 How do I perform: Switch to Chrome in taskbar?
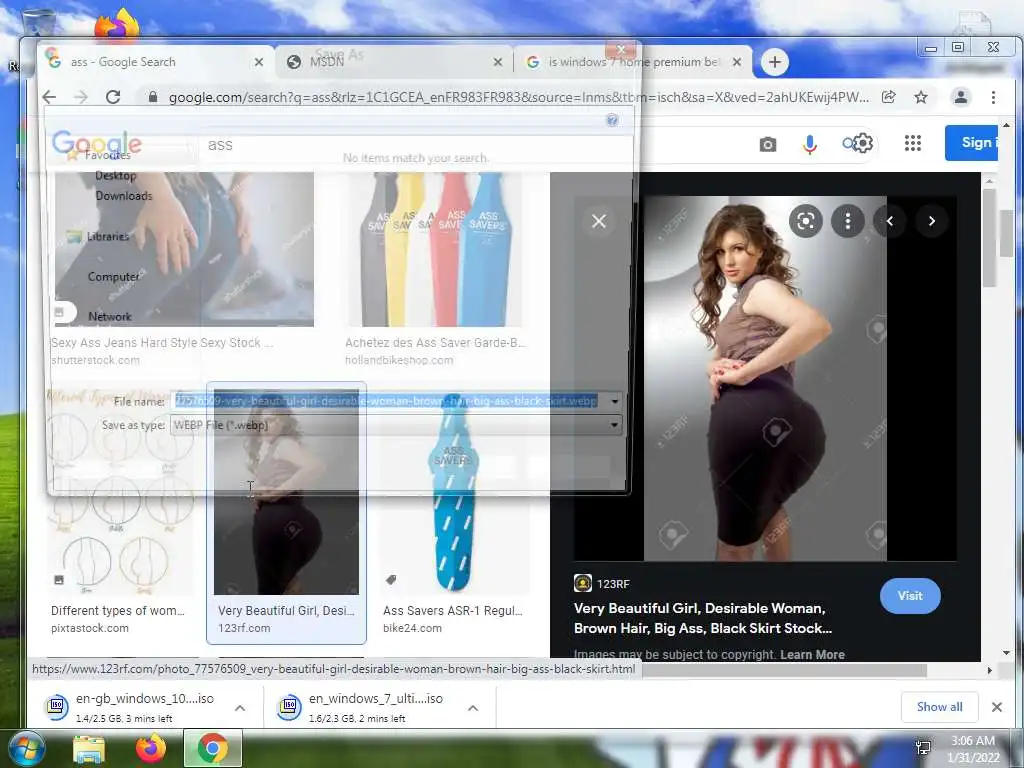[x=212, y=748]
